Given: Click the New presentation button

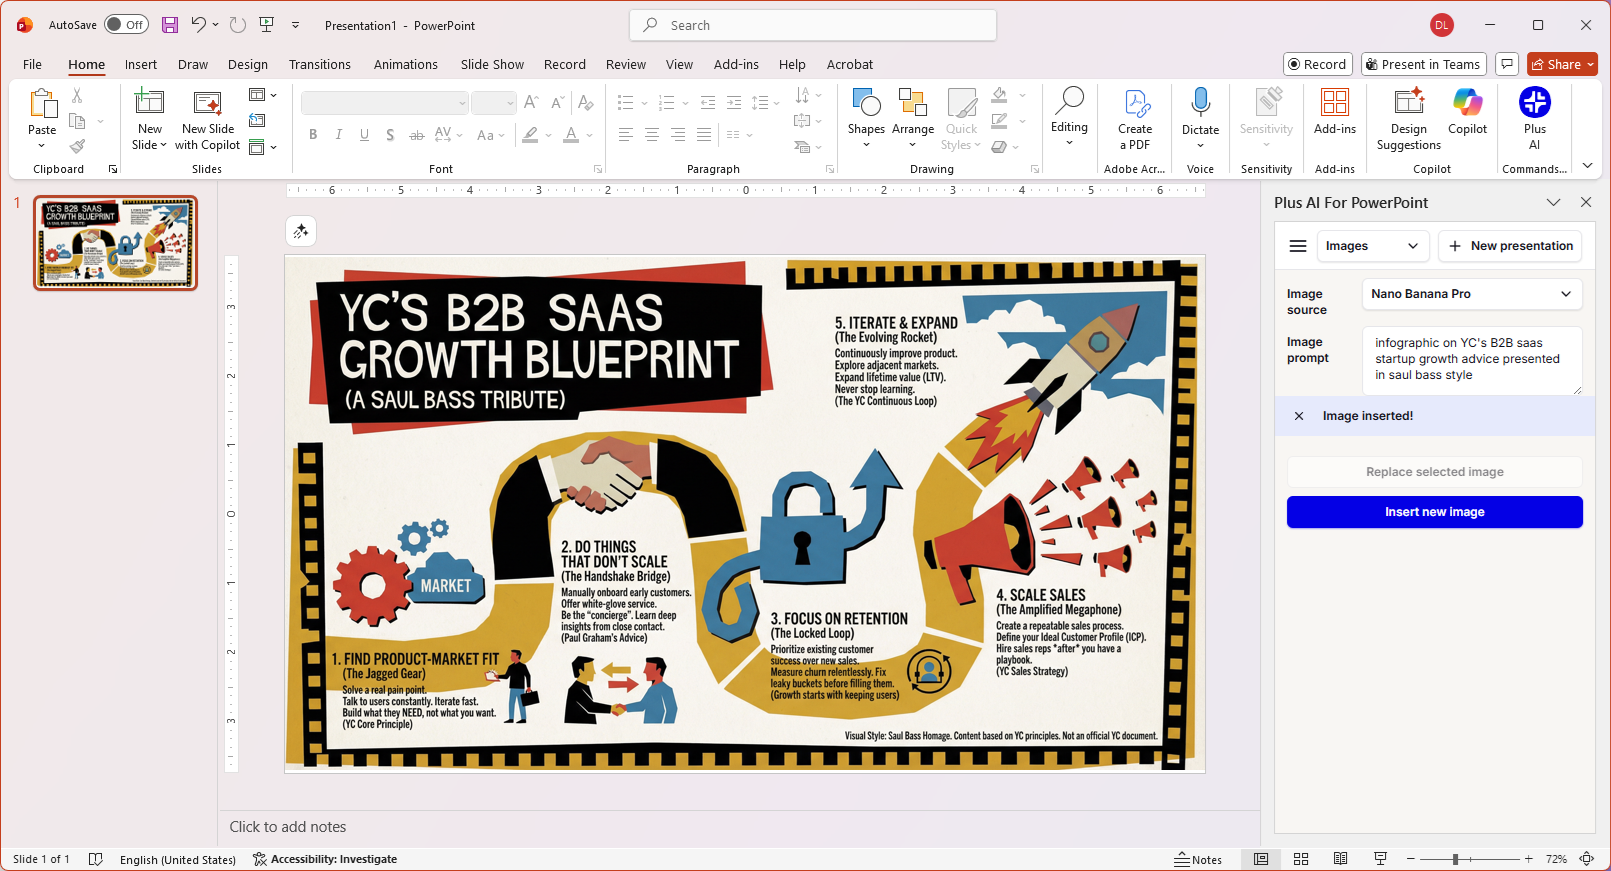Looking at the screenshot, I should point(1510,246).
